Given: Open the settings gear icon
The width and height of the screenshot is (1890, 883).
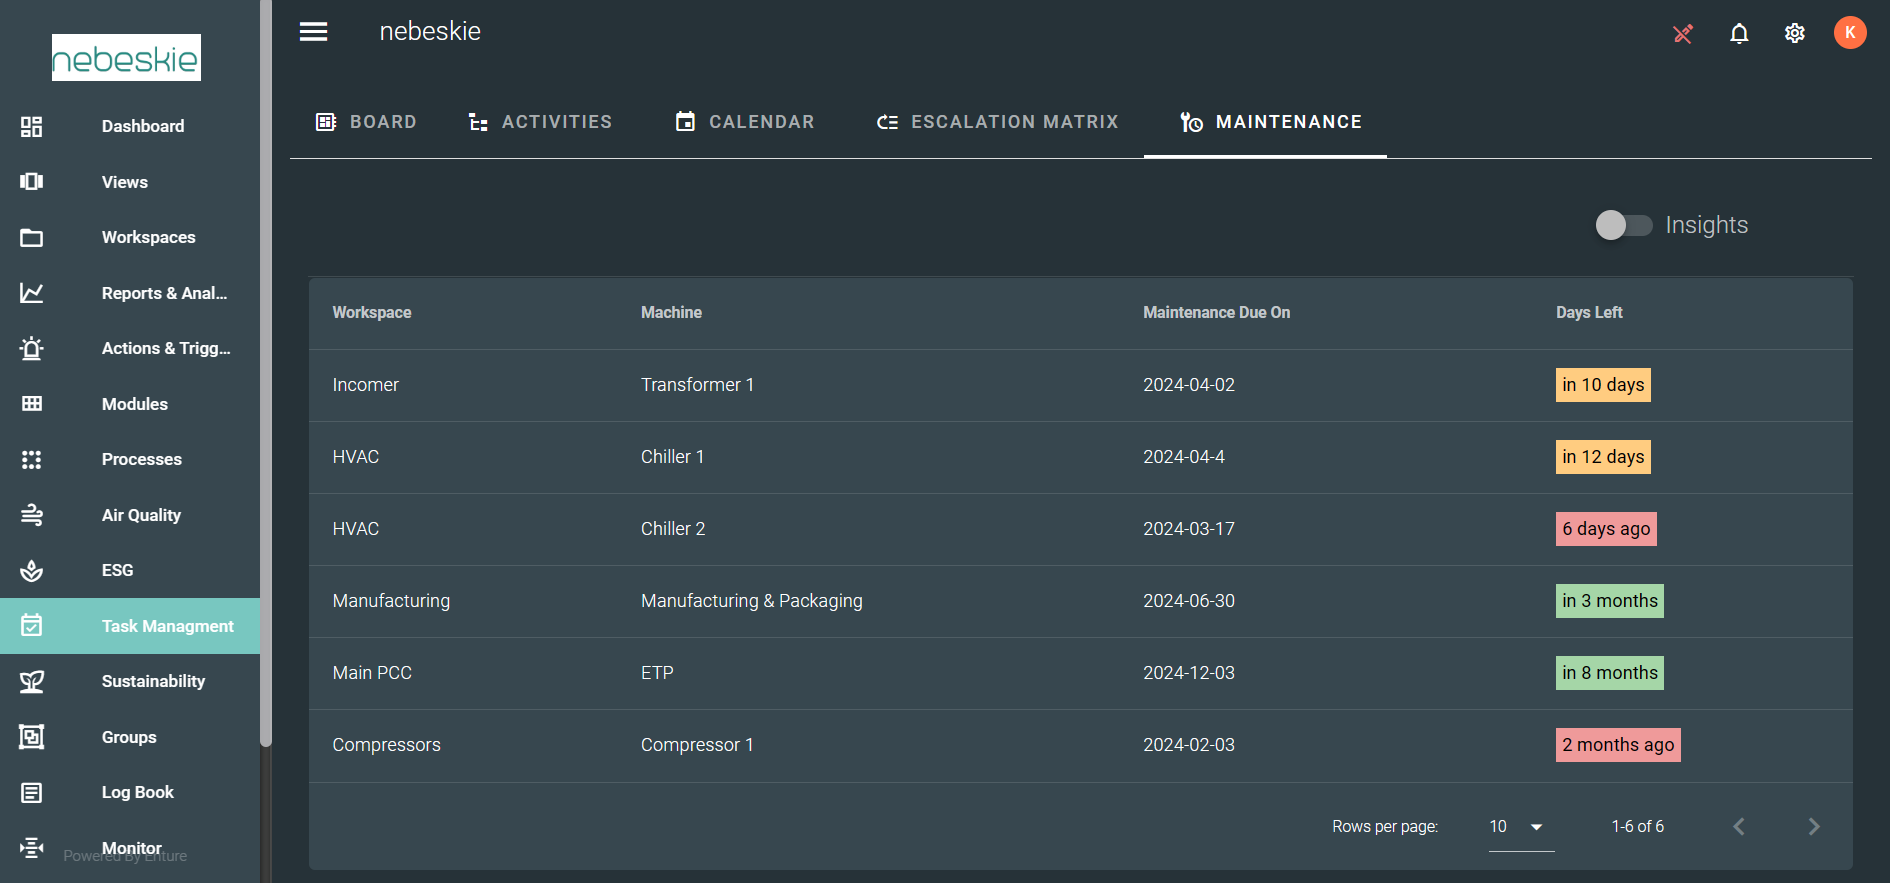Looking at the screenshot, I should [x=1794, y=33].
